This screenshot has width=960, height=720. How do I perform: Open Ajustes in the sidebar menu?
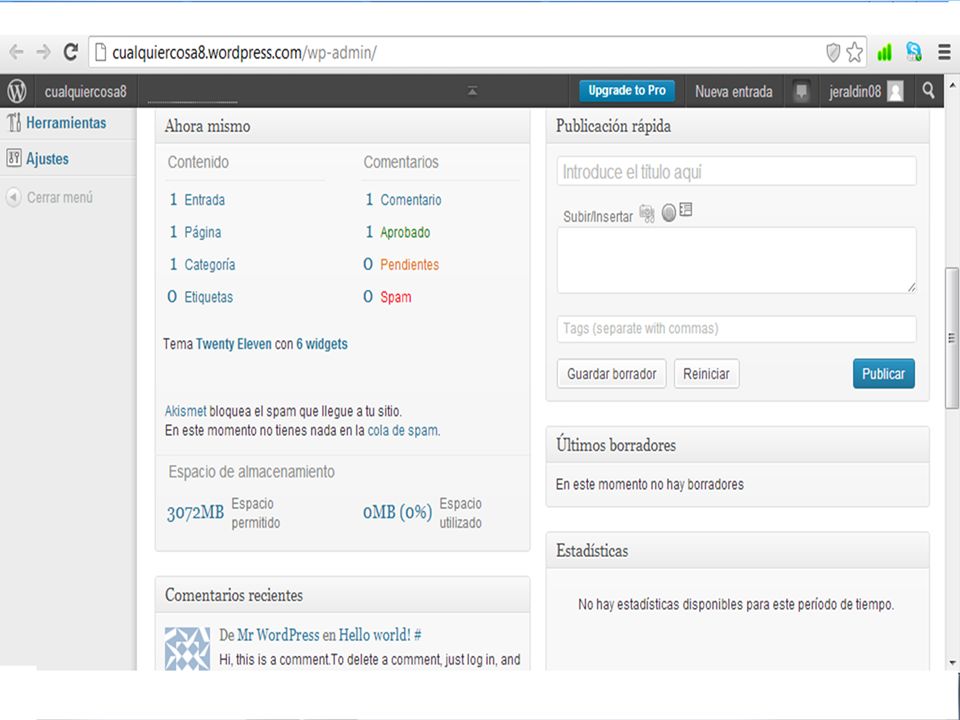(x=47, y=159)
